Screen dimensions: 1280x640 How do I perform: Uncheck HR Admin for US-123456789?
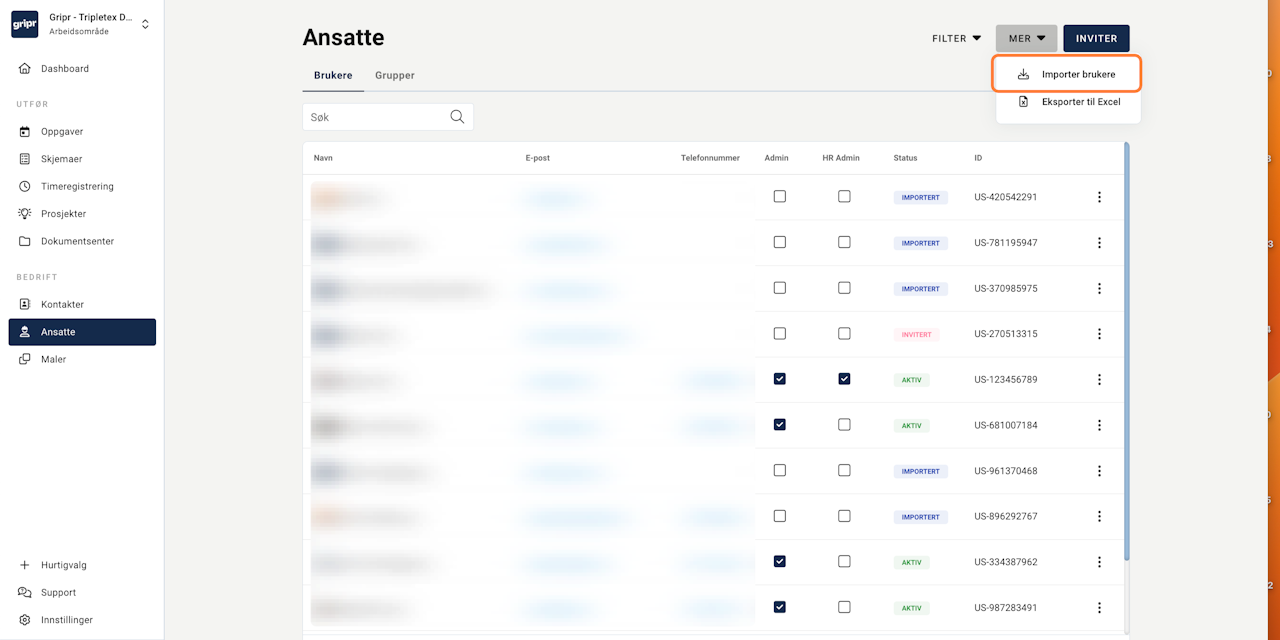click(x=844, y=379)
